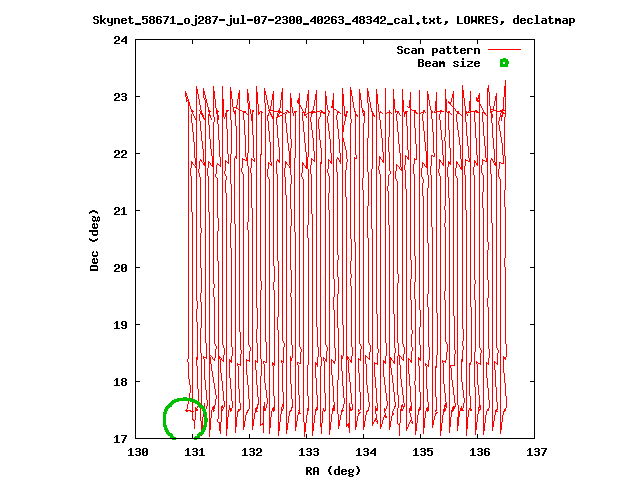This screenshot has height=480, width=640.
Task: Select the 'Scan pattern' legend label
Action: (438, 50)
